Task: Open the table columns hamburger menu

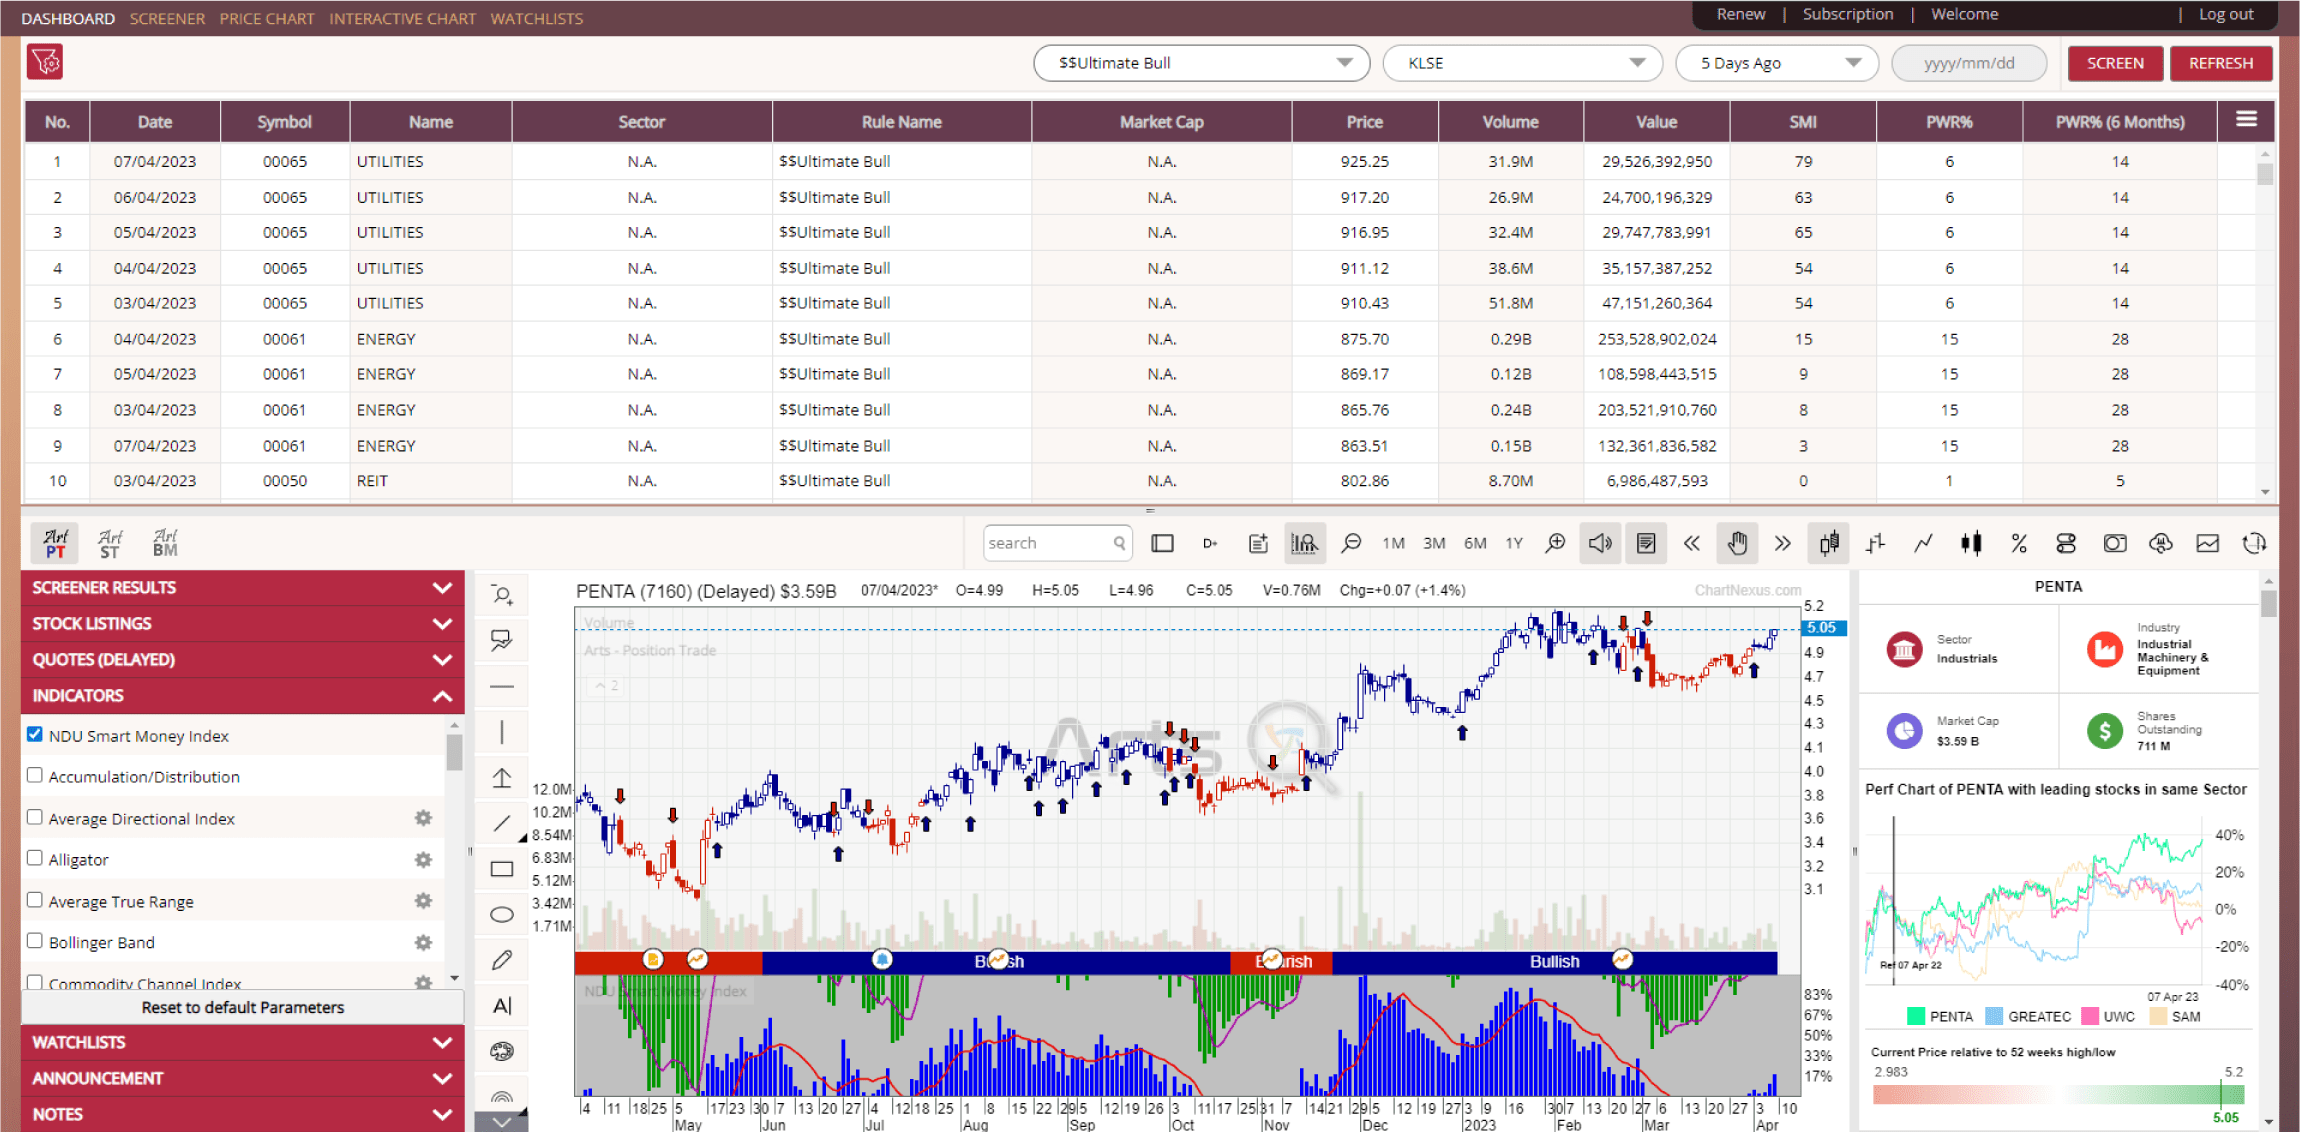Action: (x=2246, y=120)
